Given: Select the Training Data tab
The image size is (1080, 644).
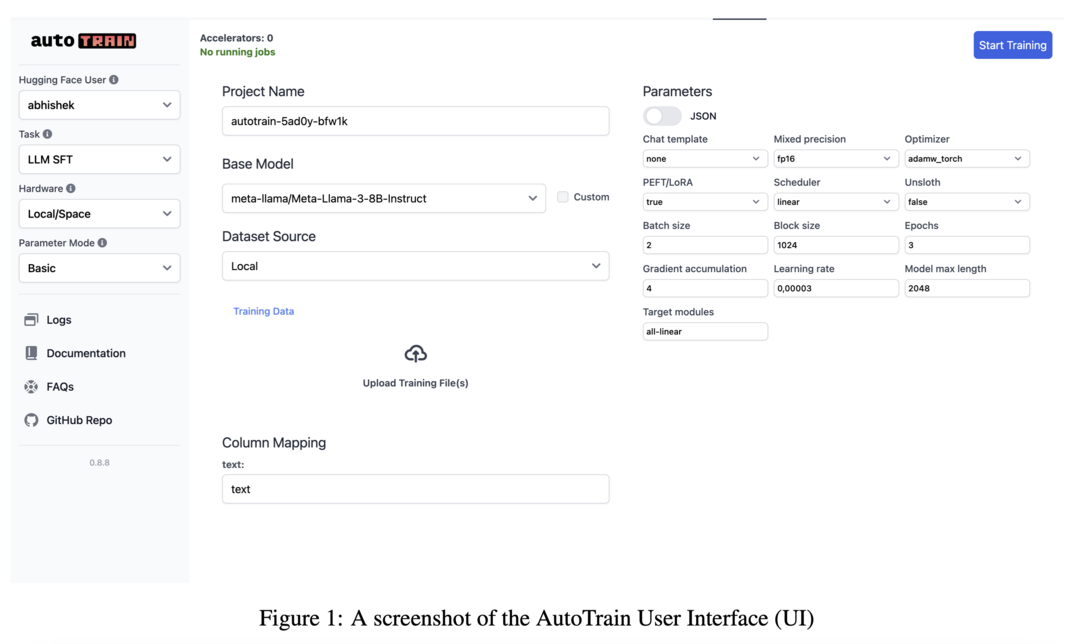Looking at the screenshot, I should [x=263, y=311].
